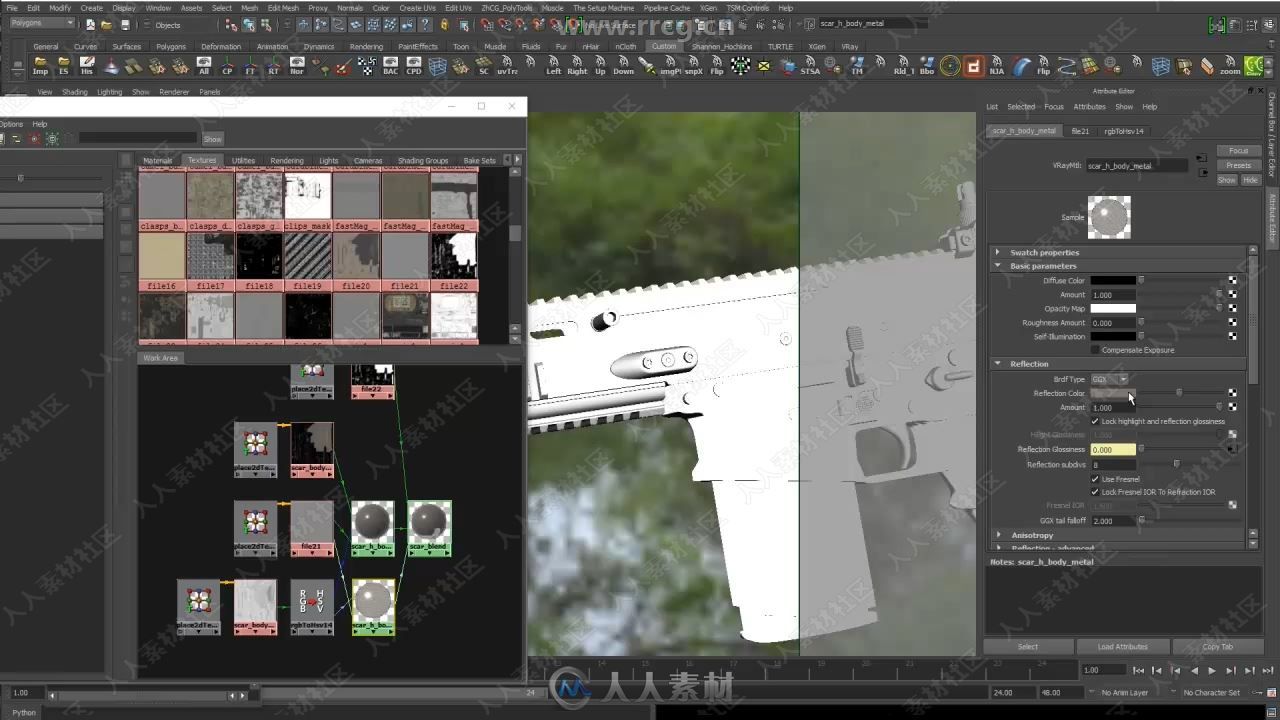Click the NJA shelf icon
The width and height of the screenshot is (1280, 720).
coord(997,66)
